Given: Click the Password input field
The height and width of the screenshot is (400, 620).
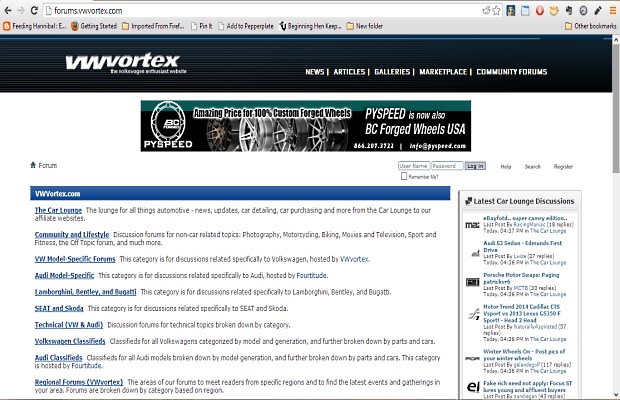Looking at the screenshot, I should click(447, 166).
